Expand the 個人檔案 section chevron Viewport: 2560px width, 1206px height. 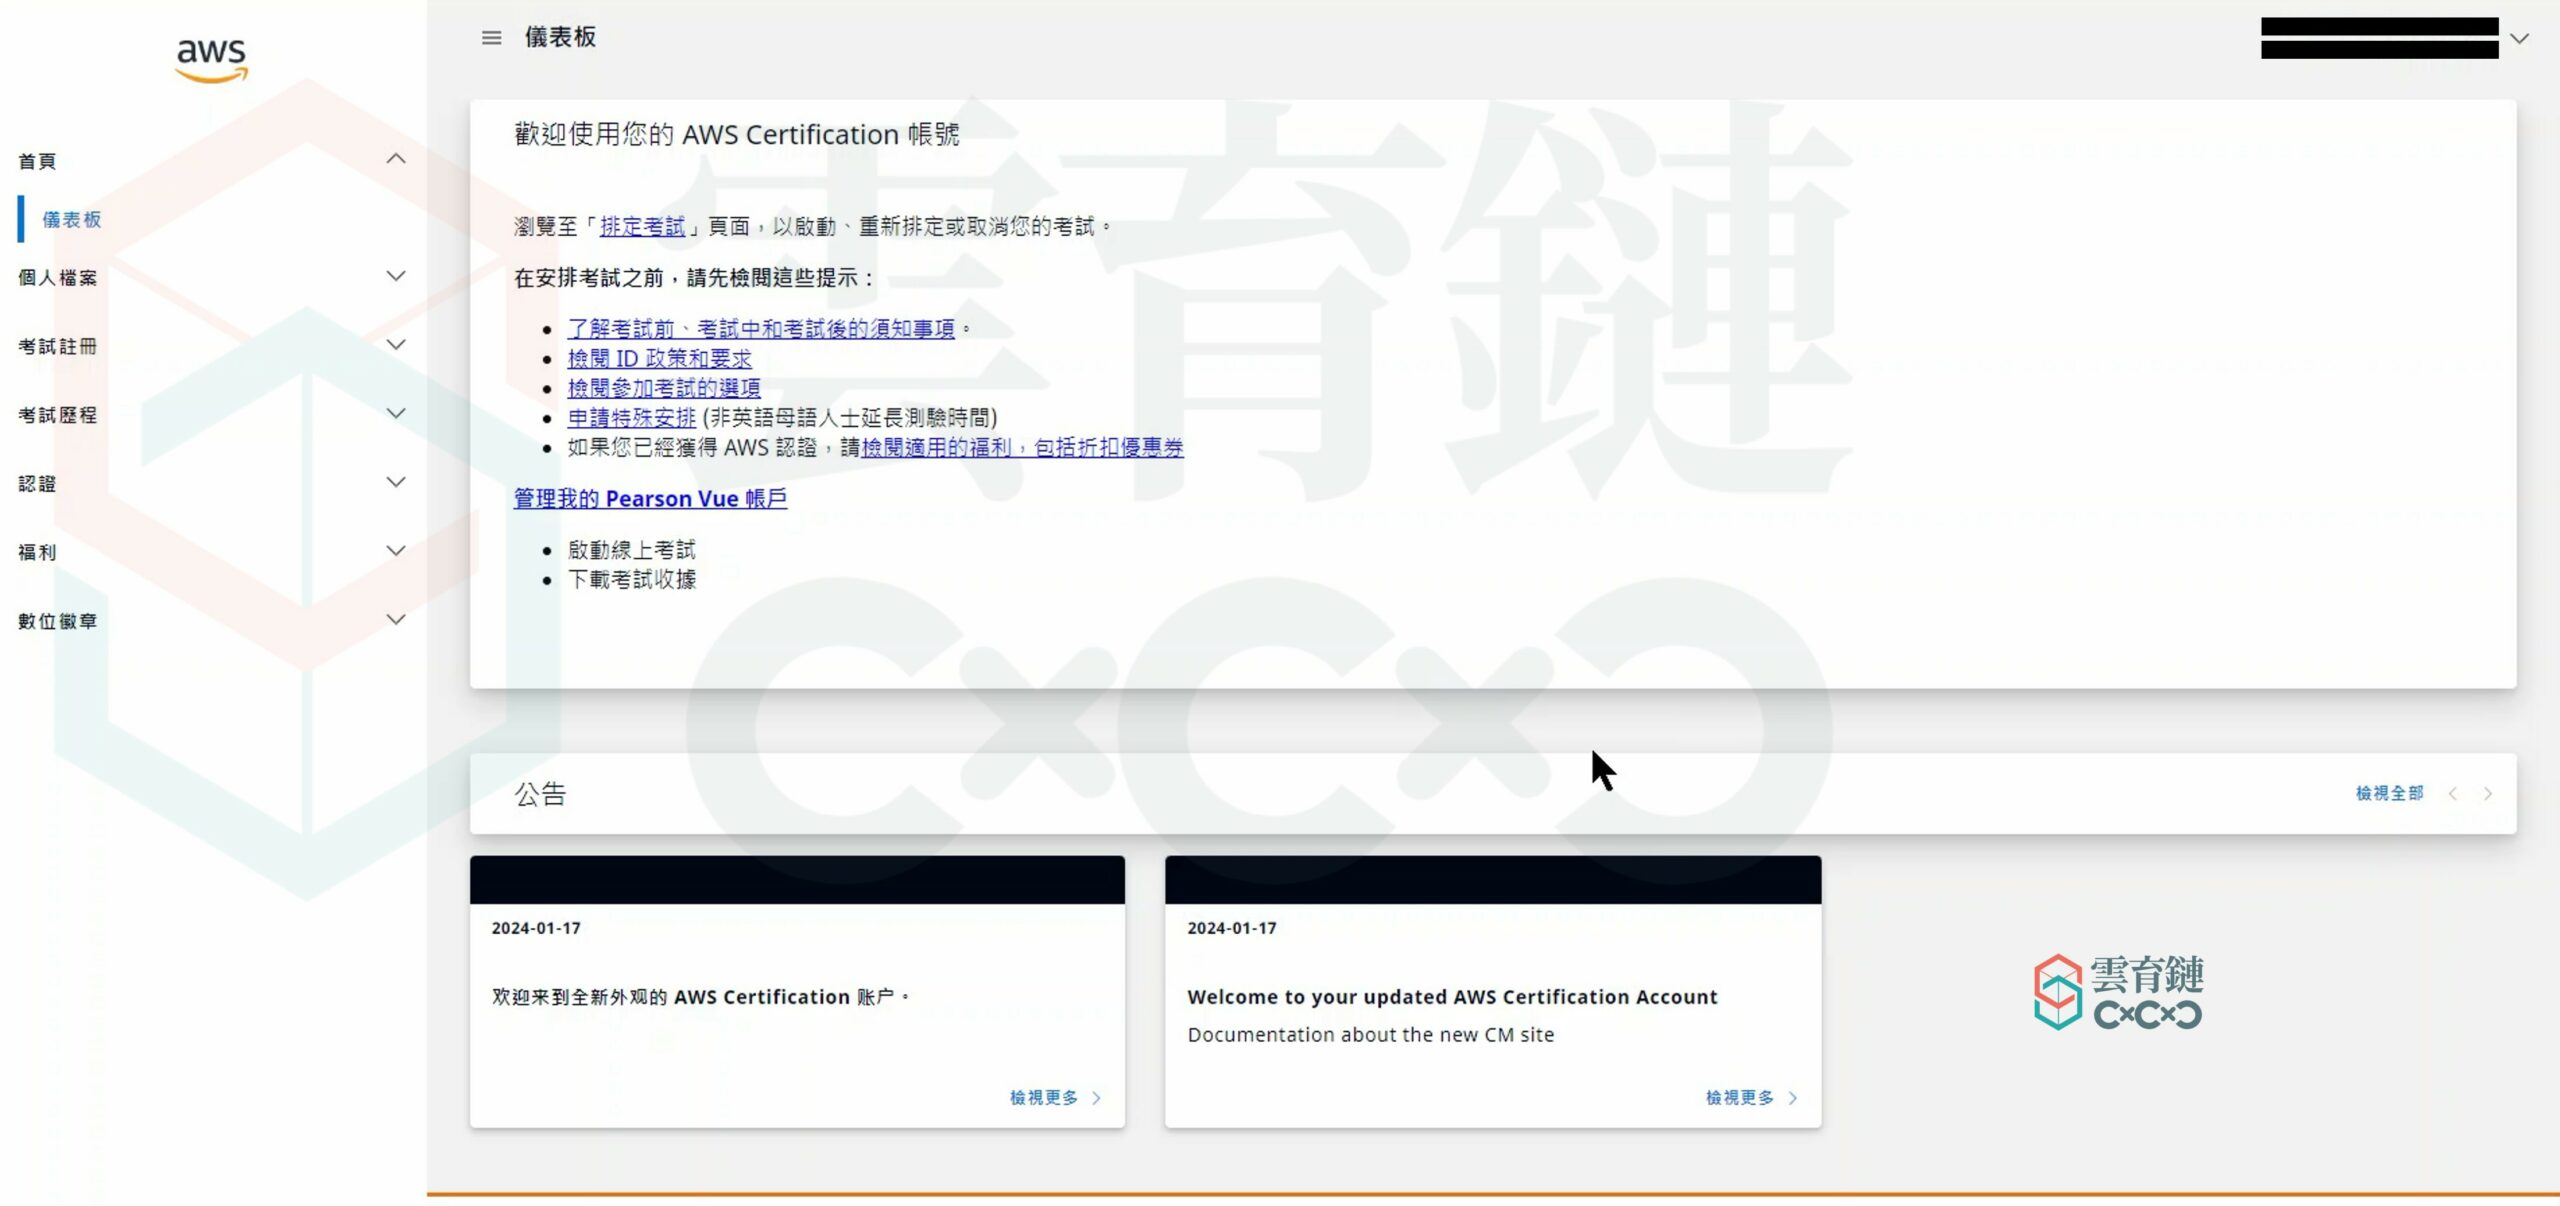(x=396, y=276)
